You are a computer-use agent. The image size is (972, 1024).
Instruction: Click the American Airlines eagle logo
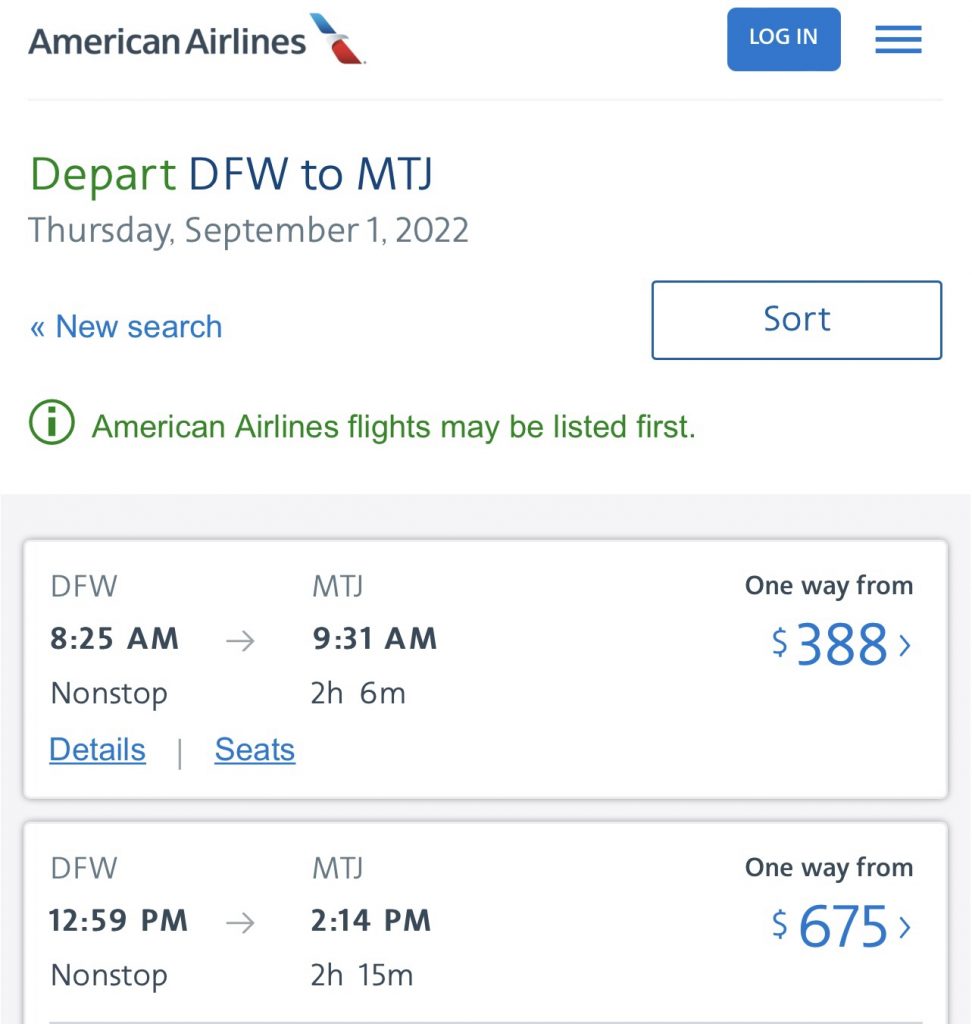point(337,40)
